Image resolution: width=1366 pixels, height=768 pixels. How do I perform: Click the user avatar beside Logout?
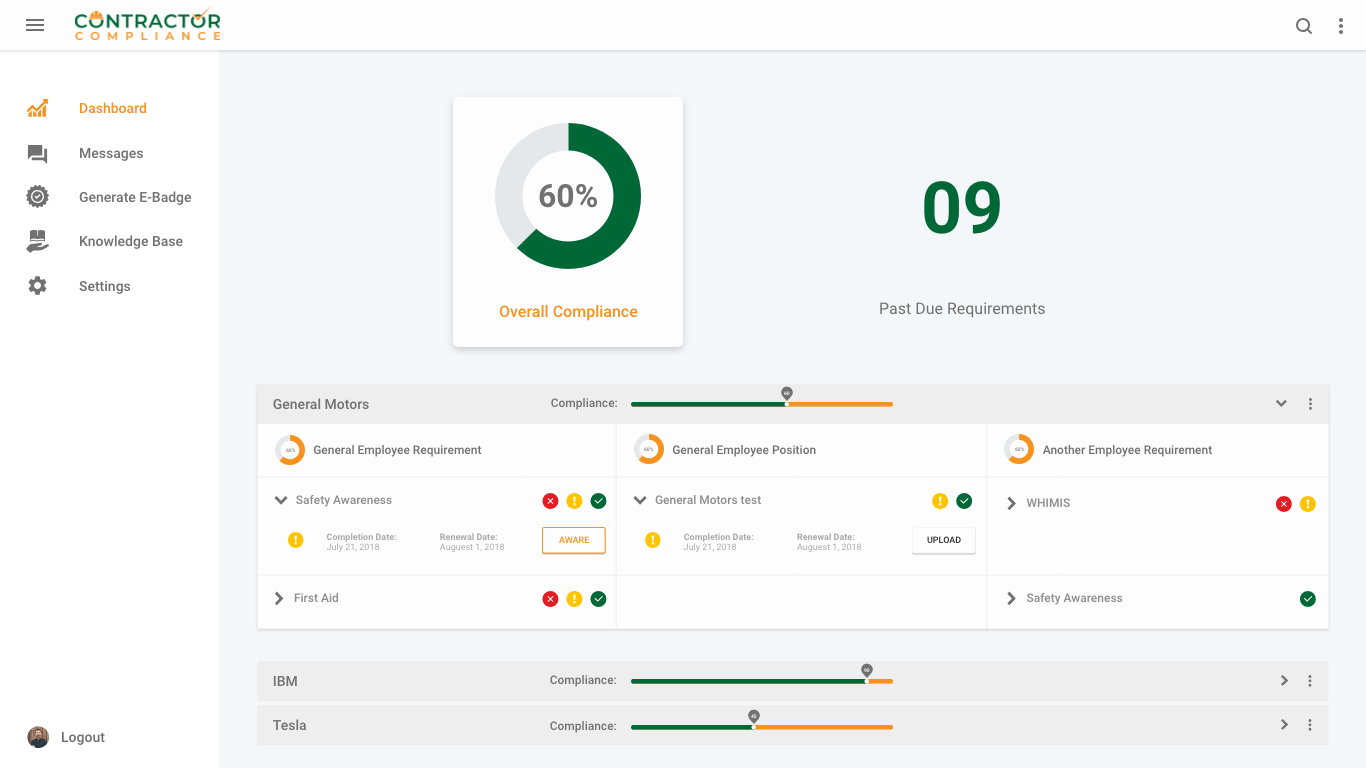38,737
